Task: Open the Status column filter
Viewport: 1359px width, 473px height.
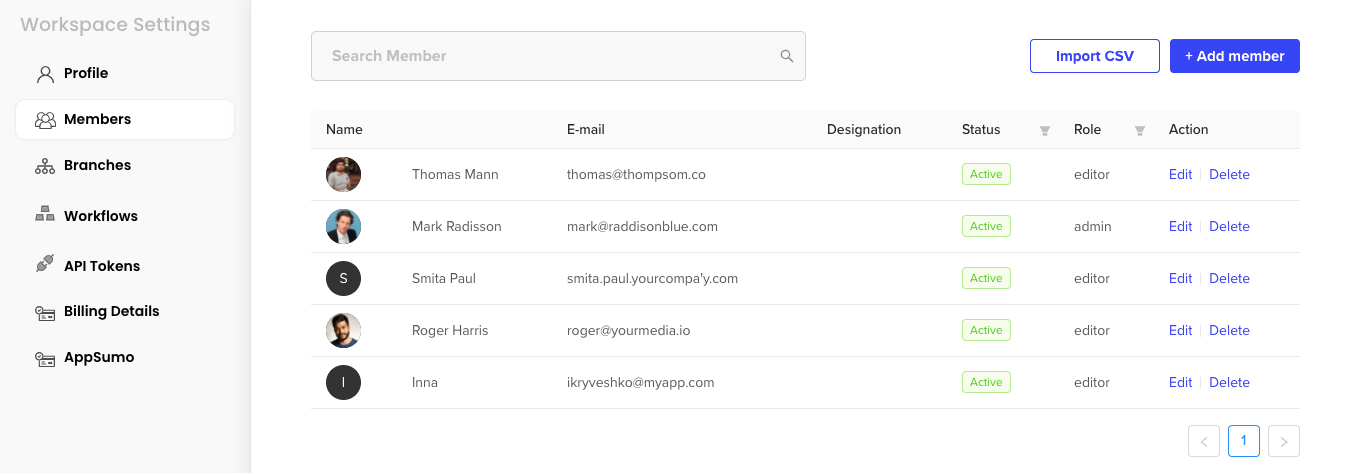Action: click(x=1045, y=130)
